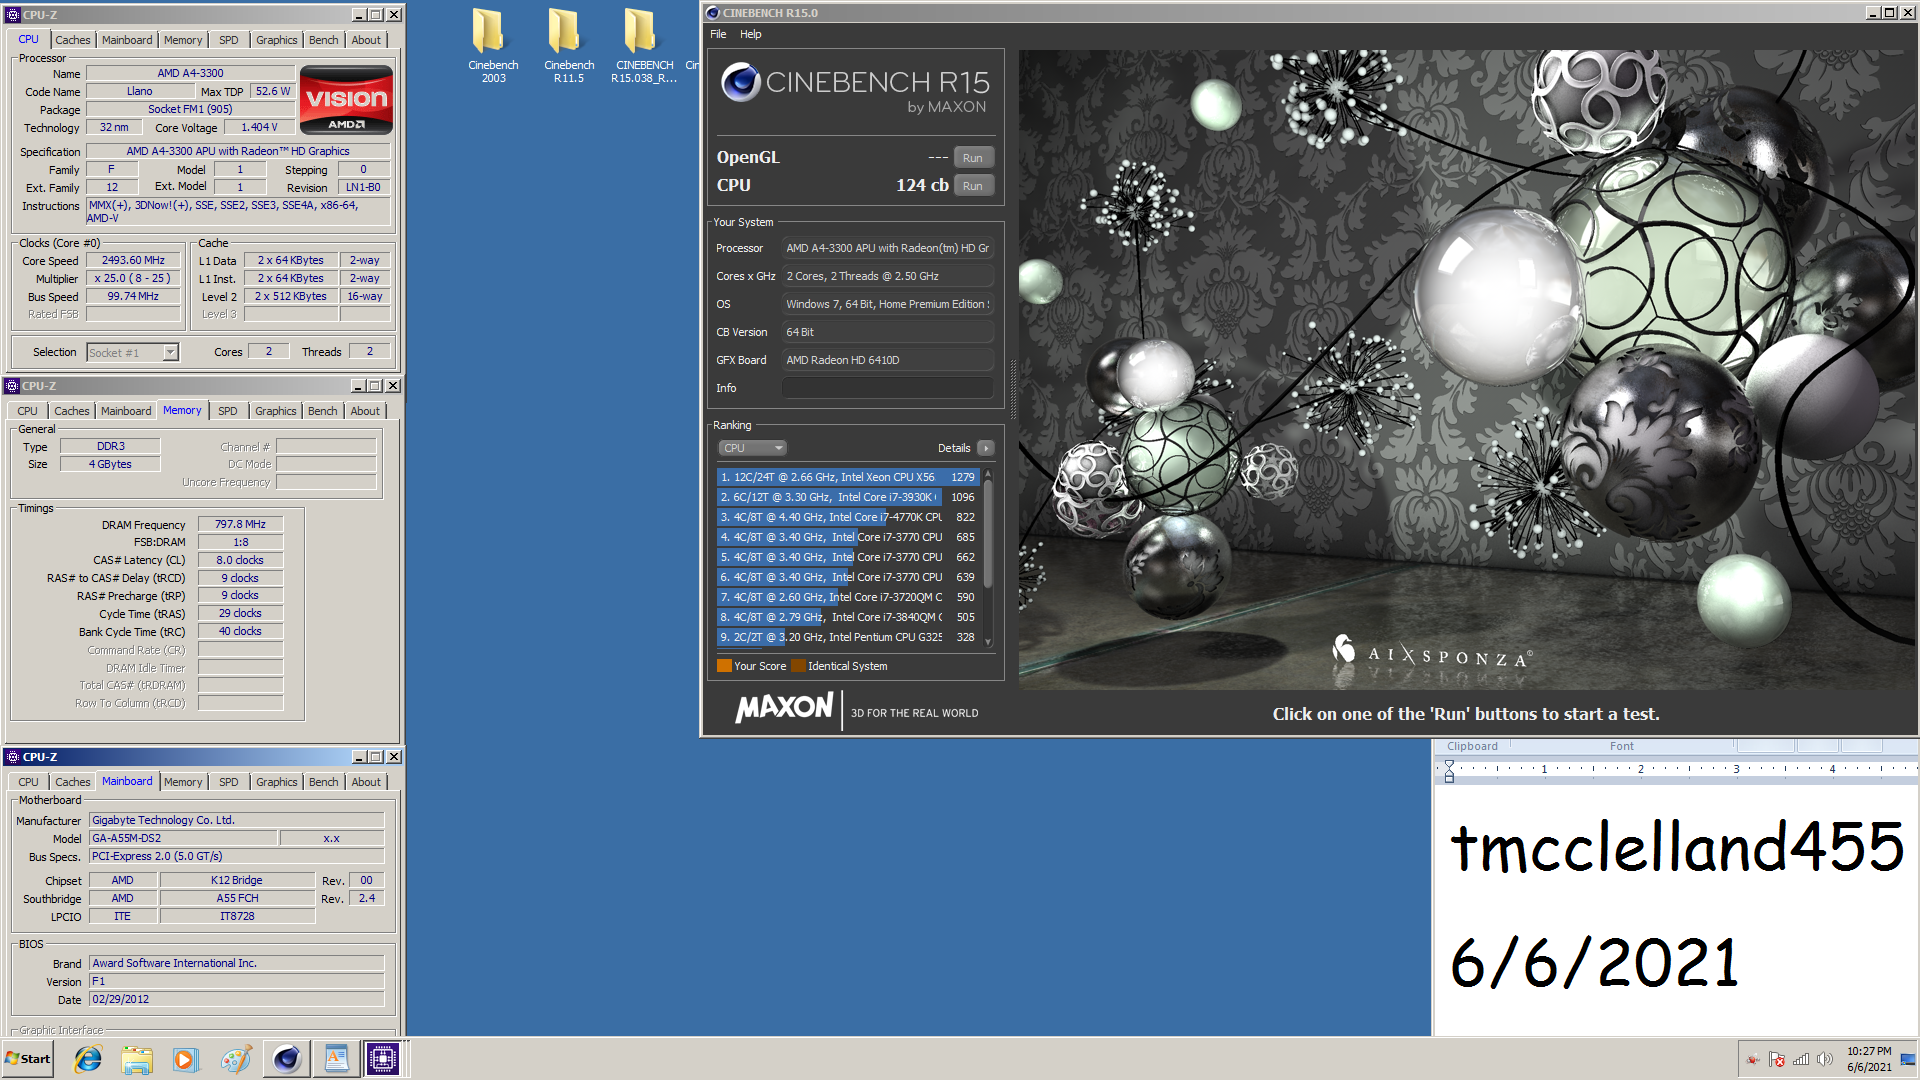Switch to Mainboard tab in top CPU-Z
This screenshot has height=1080, width=1920.
pos(127,40)
